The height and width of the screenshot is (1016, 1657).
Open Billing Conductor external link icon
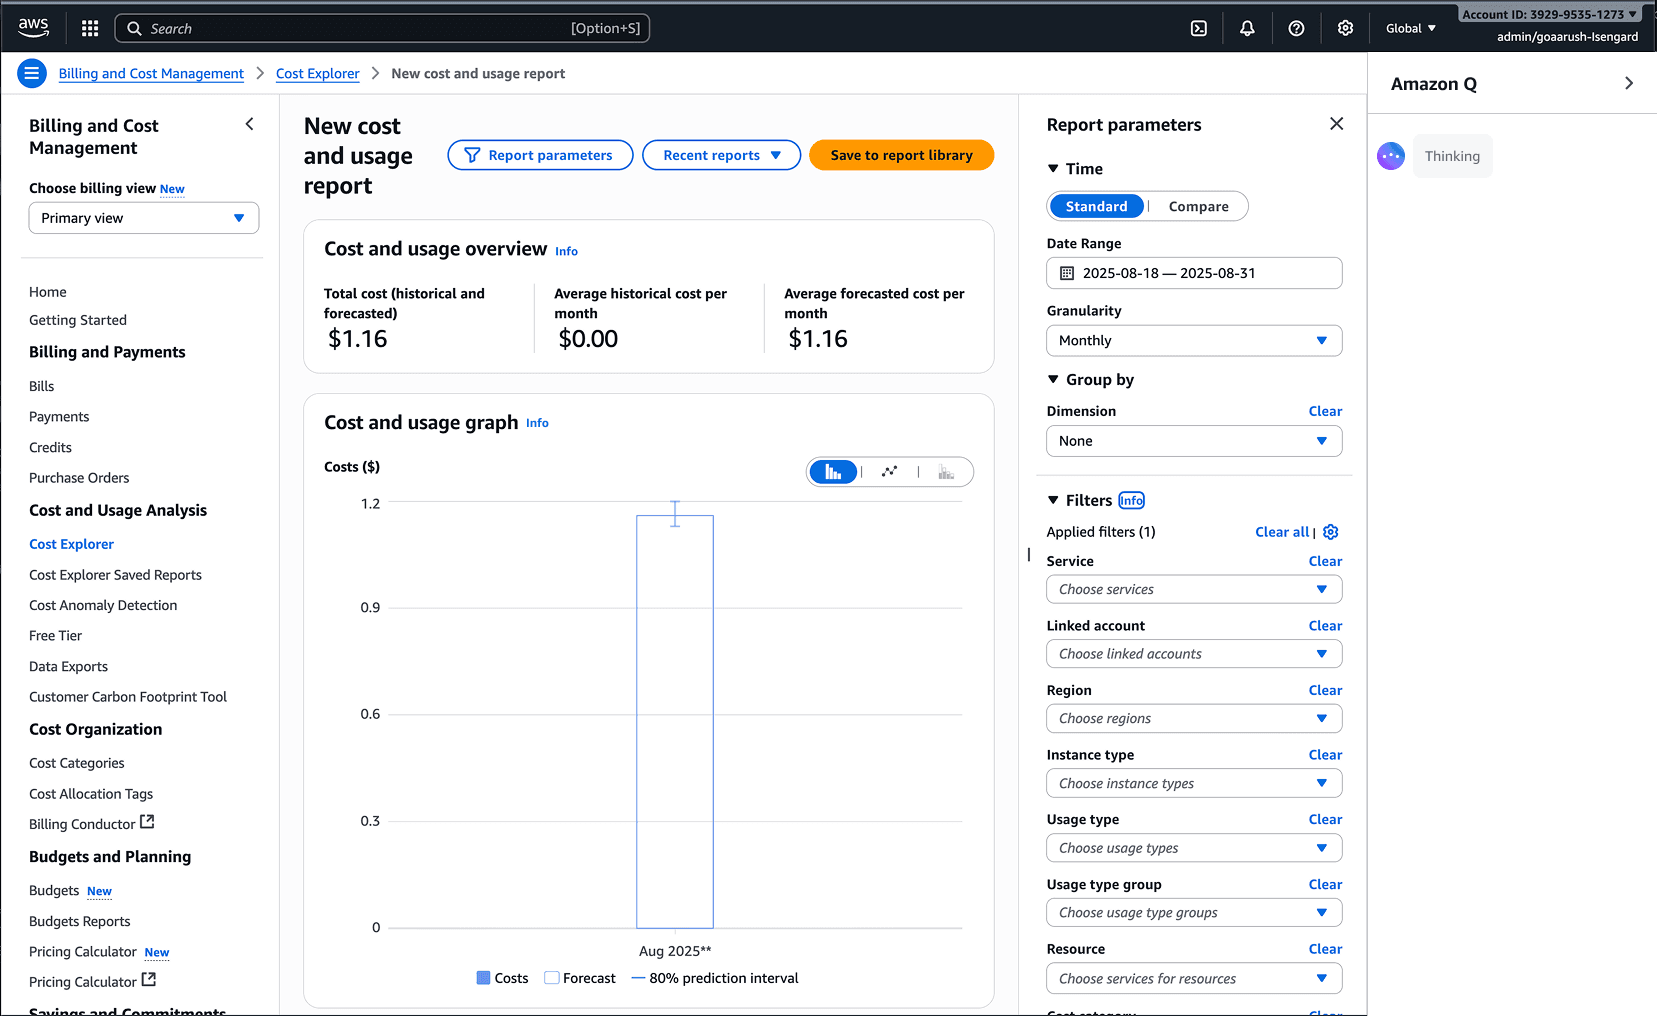[147, 822]
